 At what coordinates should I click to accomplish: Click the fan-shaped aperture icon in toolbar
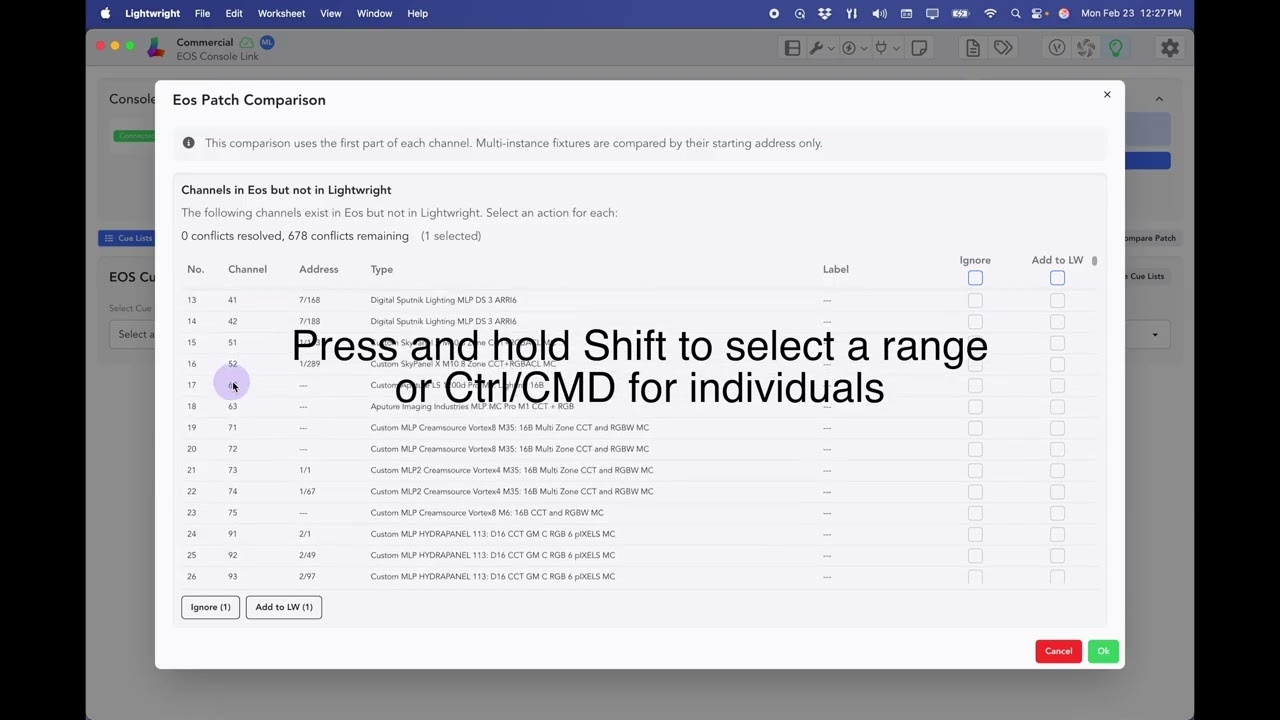click(x=1086, y=48)
